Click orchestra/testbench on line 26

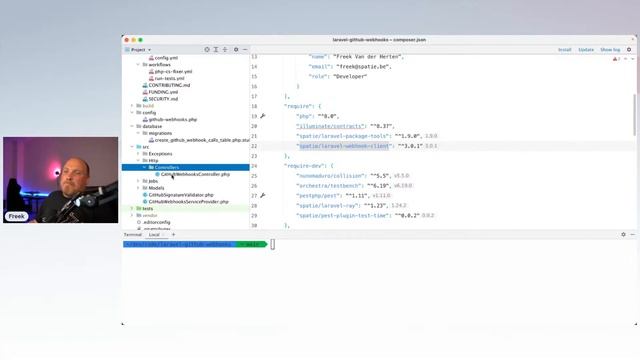coord(329,186)
